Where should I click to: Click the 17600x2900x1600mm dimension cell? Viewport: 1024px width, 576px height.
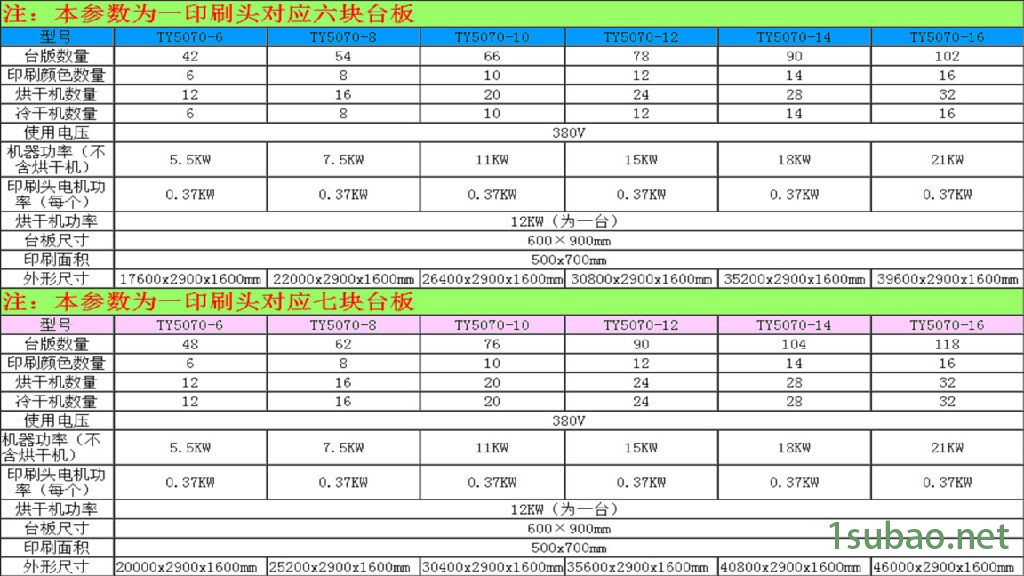(x=190, y=279)
